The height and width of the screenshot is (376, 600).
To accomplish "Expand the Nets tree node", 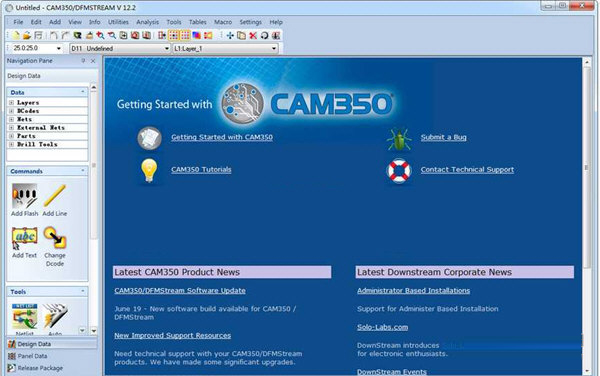I will tap(11, 119).
